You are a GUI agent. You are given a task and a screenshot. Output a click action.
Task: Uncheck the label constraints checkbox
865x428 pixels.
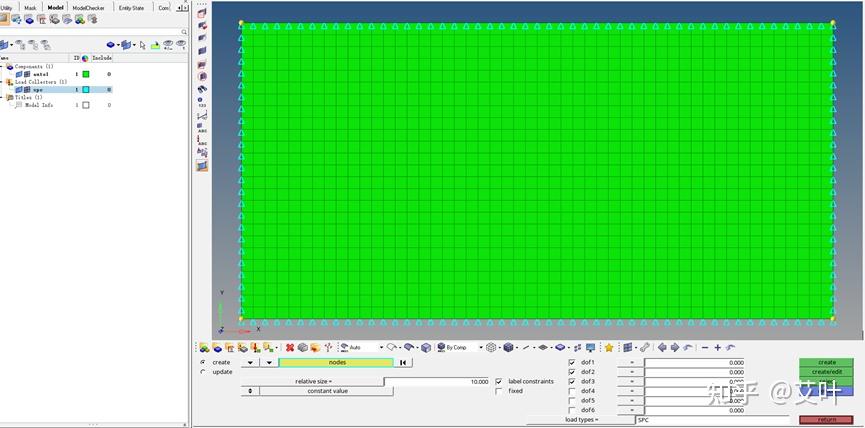pyautogui.click(x=499, y=382)
